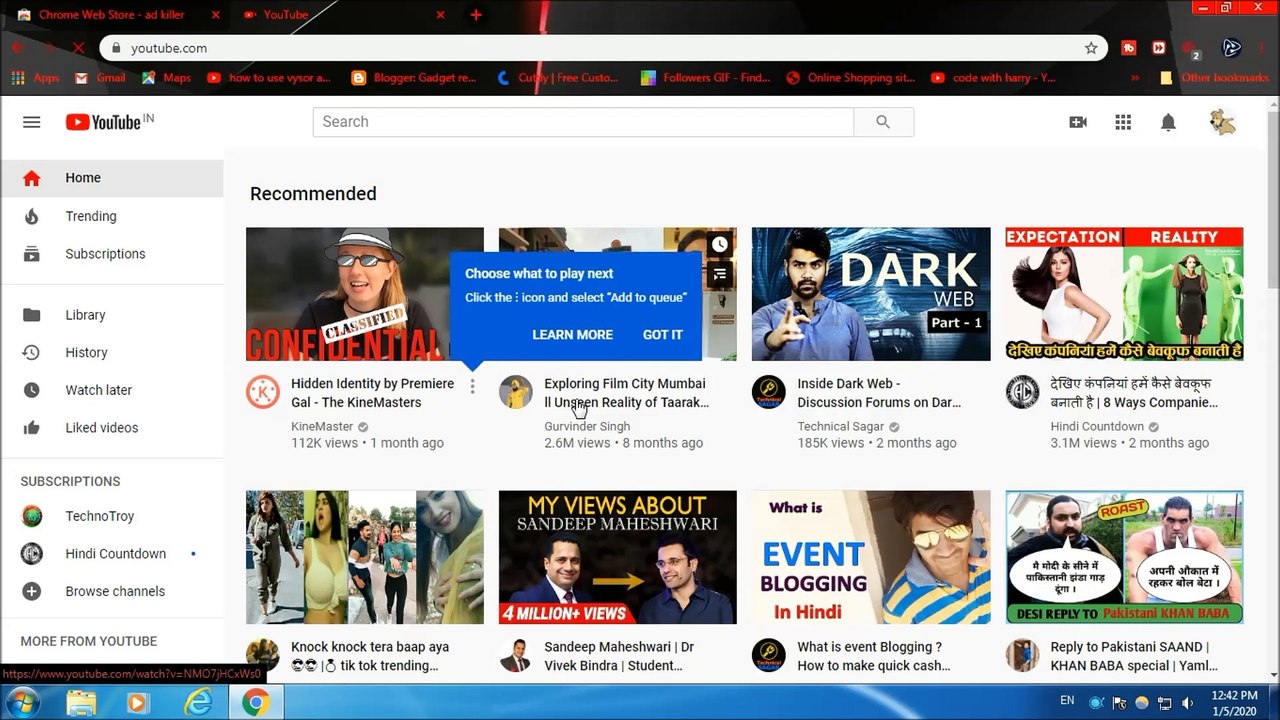Open TechnoTroy subscription channel
The width and height of the screenshot is (1280, 720).
[x=112, y=516]
